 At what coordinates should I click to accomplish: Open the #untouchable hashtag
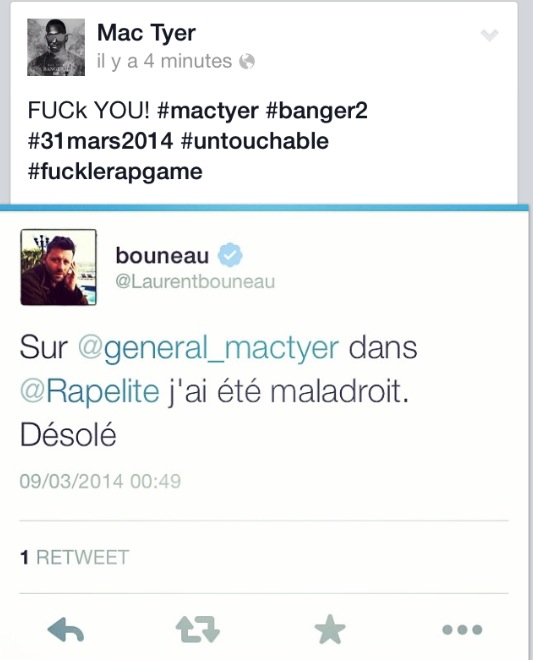point(254,141)
